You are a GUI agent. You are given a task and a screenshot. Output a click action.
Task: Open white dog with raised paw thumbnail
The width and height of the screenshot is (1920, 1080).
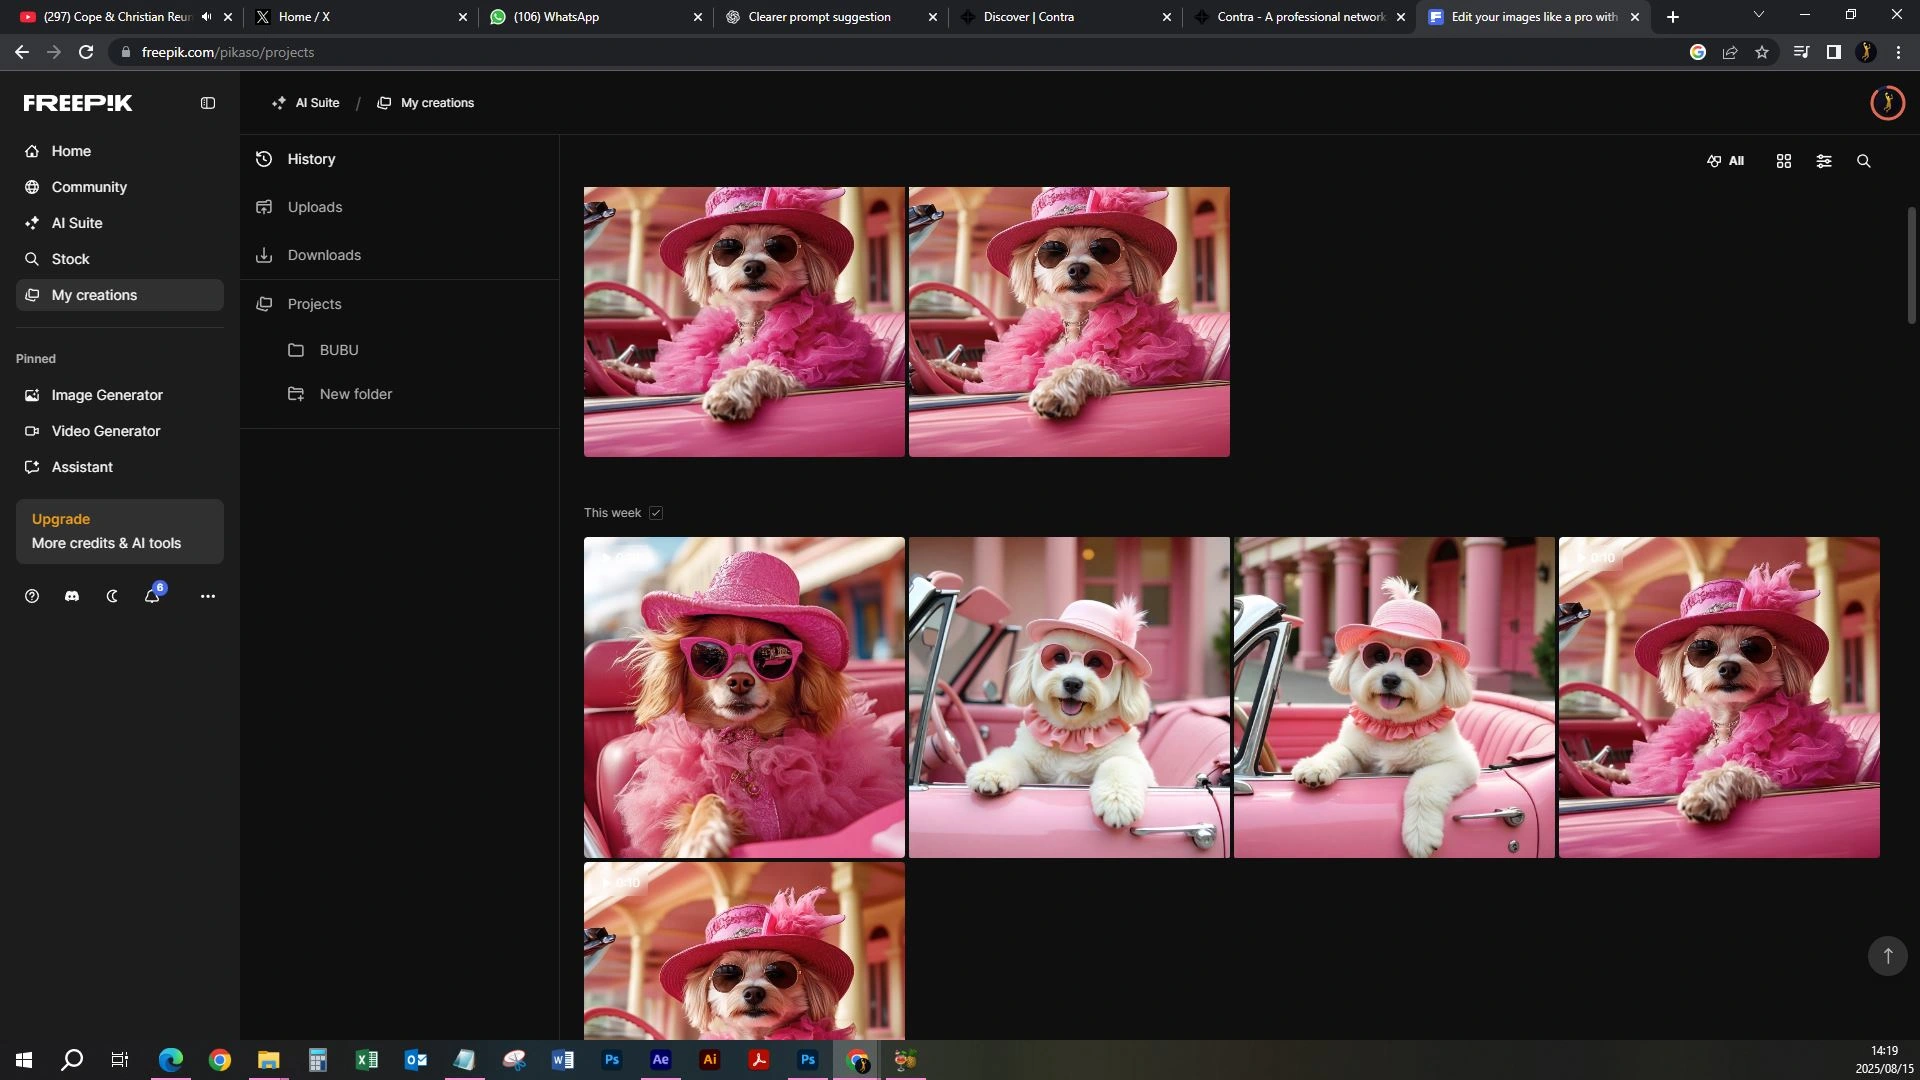coord(1069,697)
